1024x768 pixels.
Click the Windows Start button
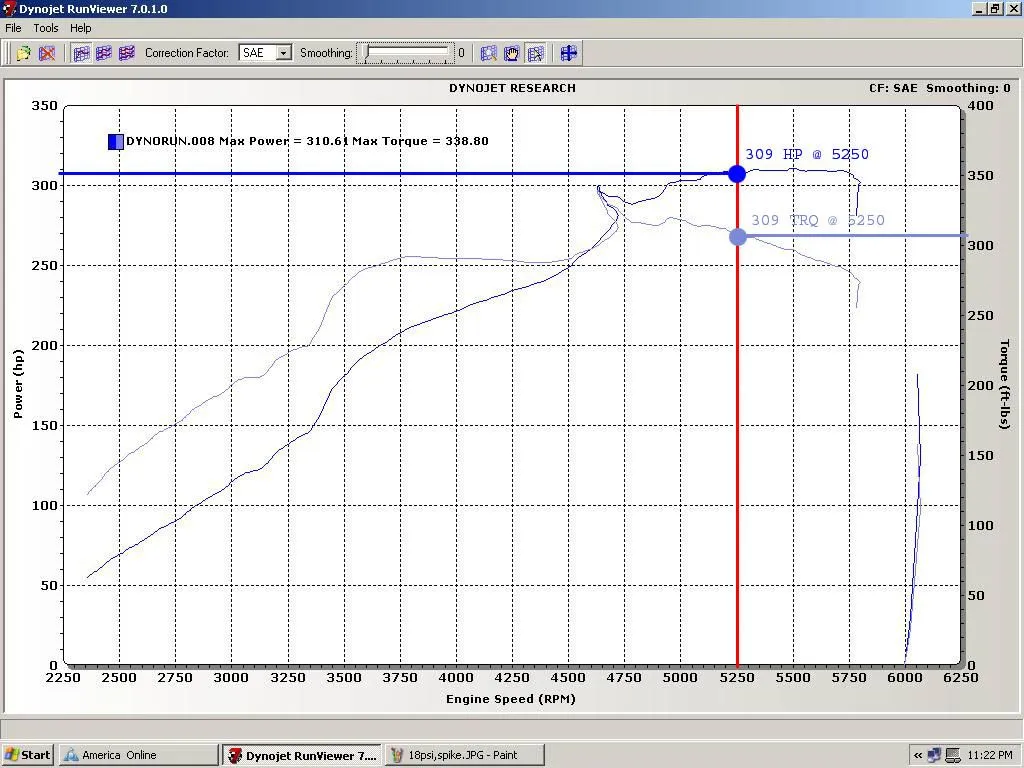(28, 755)
